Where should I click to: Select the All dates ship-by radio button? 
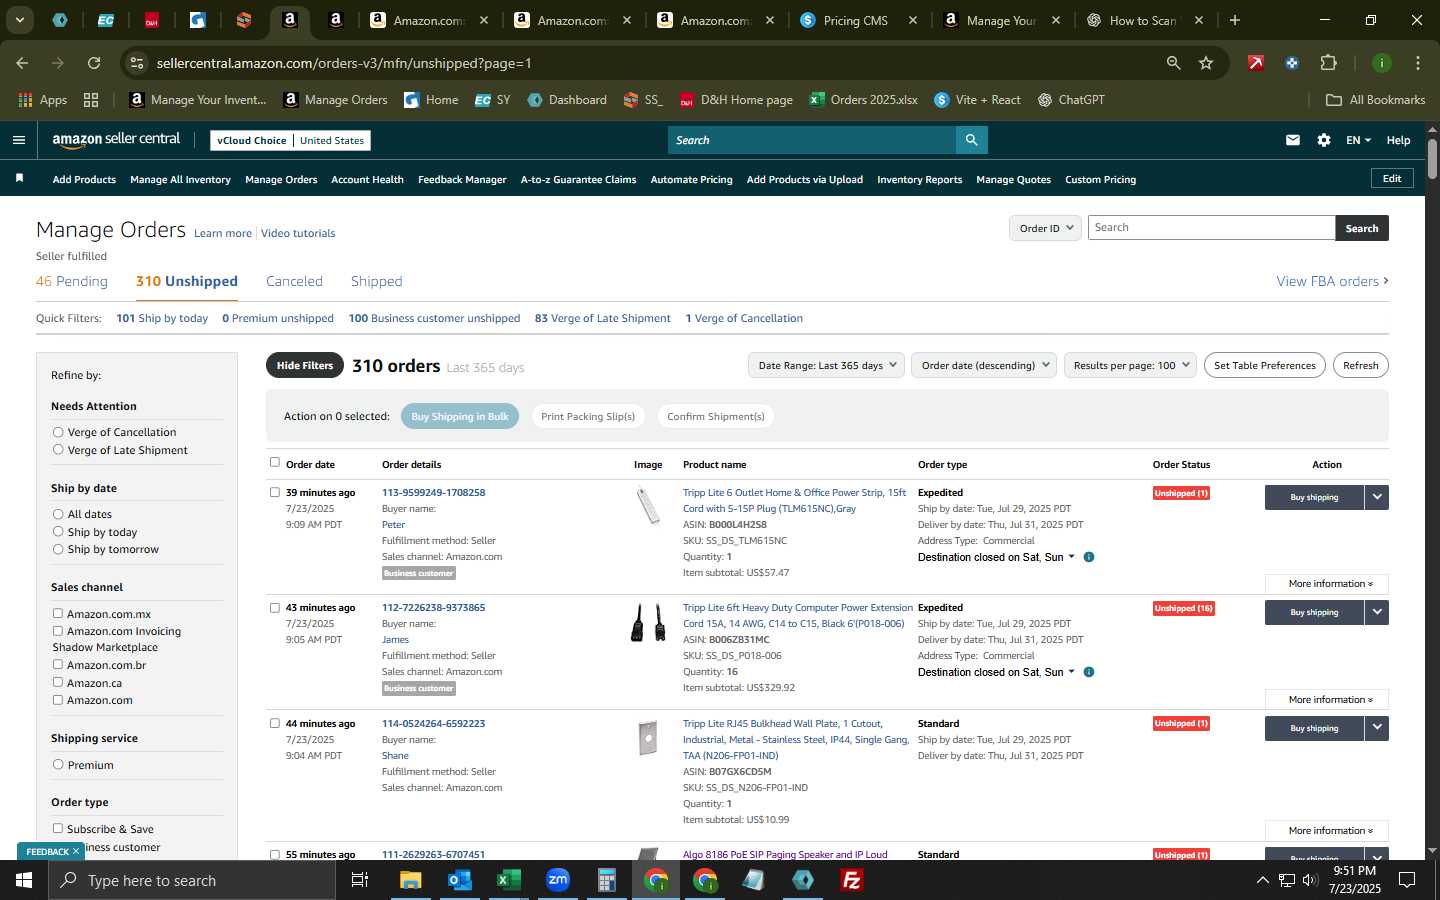tap(58, 514)
